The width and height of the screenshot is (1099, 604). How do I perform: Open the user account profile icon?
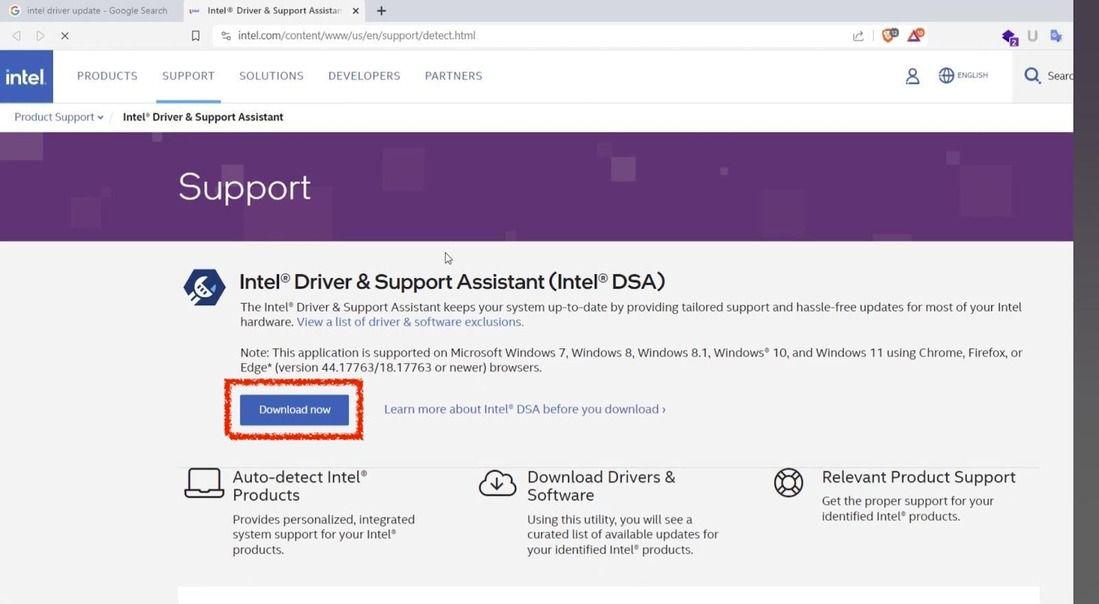(x=912, y=76)
